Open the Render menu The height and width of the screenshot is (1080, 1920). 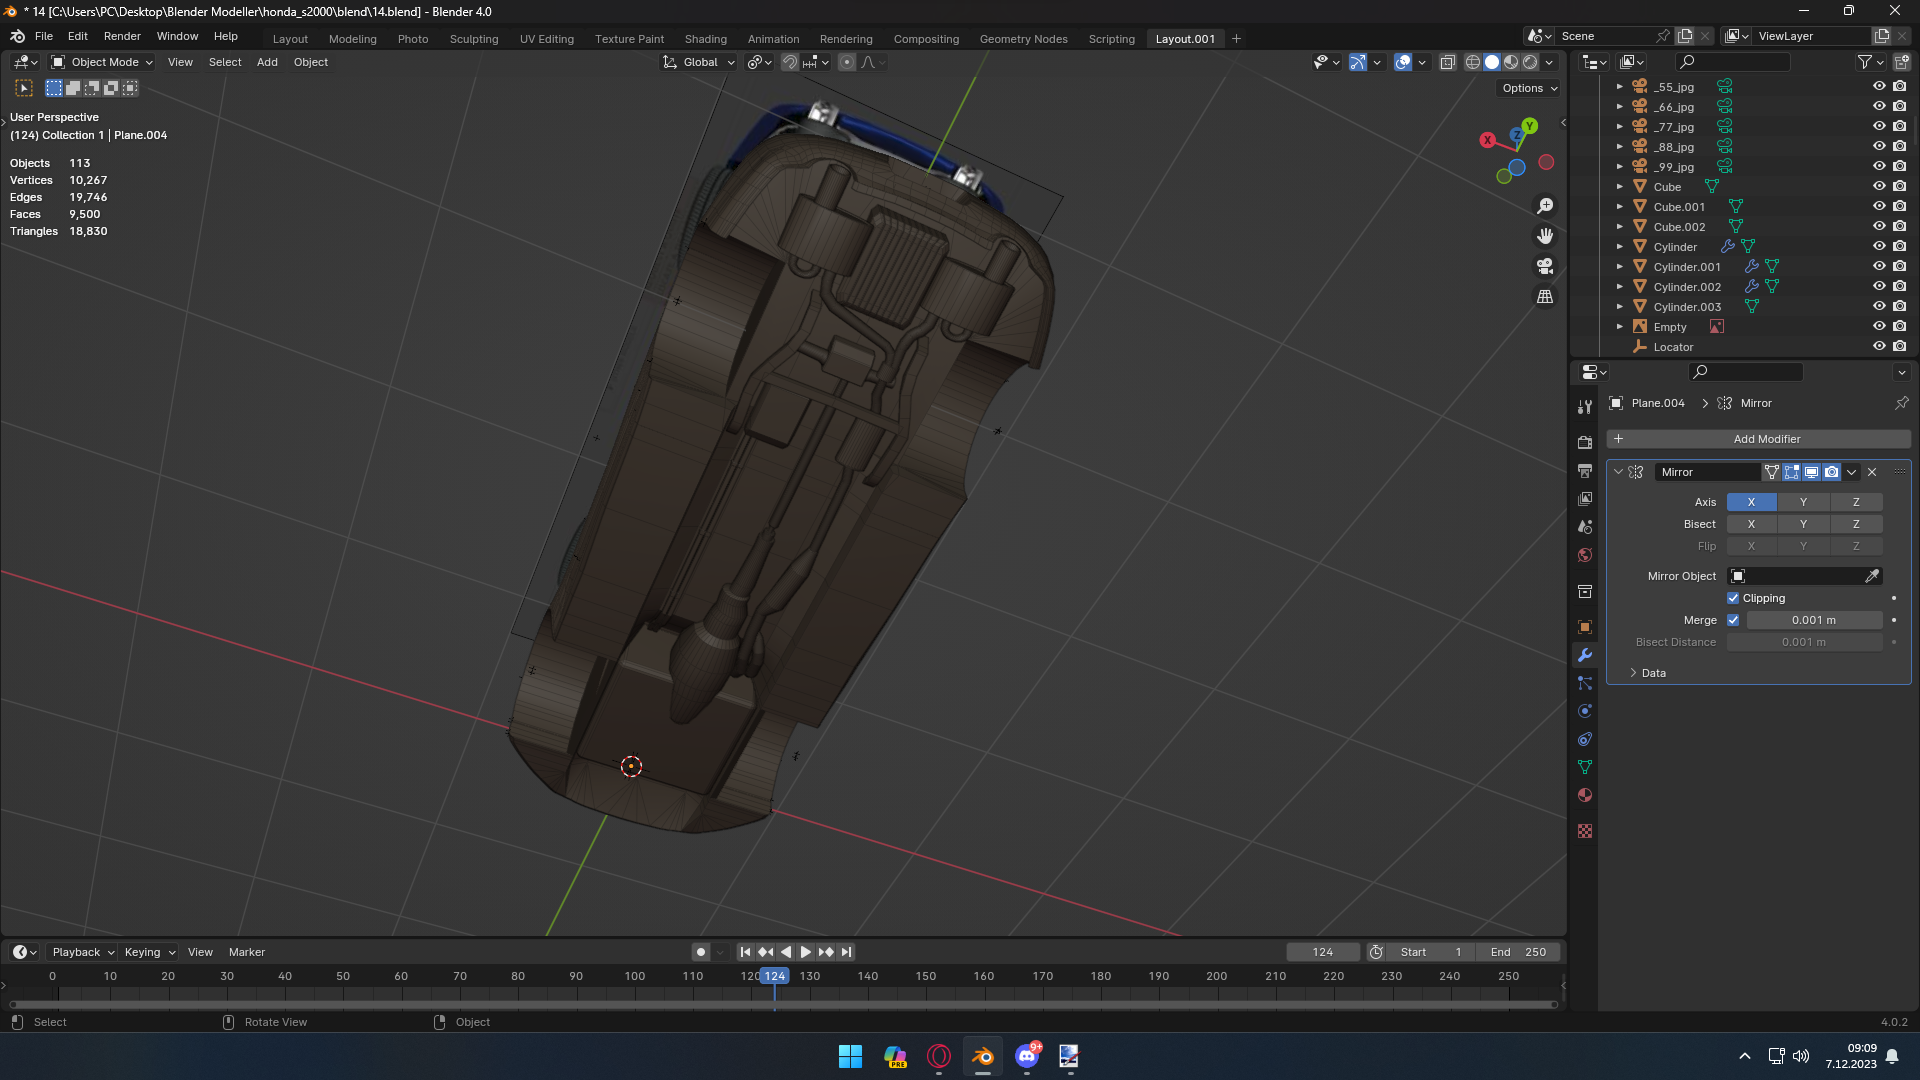pos(122,36)
